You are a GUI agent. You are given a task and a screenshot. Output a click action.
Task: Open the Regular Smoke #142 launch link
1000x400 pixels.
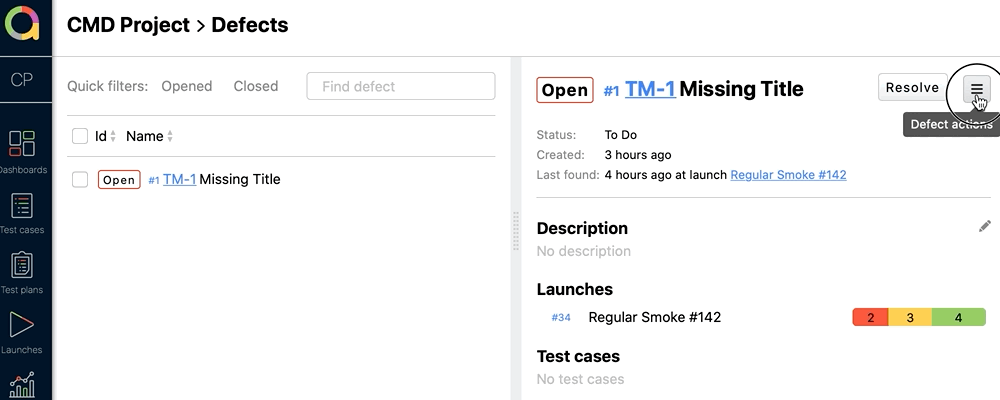coord(788,175)
